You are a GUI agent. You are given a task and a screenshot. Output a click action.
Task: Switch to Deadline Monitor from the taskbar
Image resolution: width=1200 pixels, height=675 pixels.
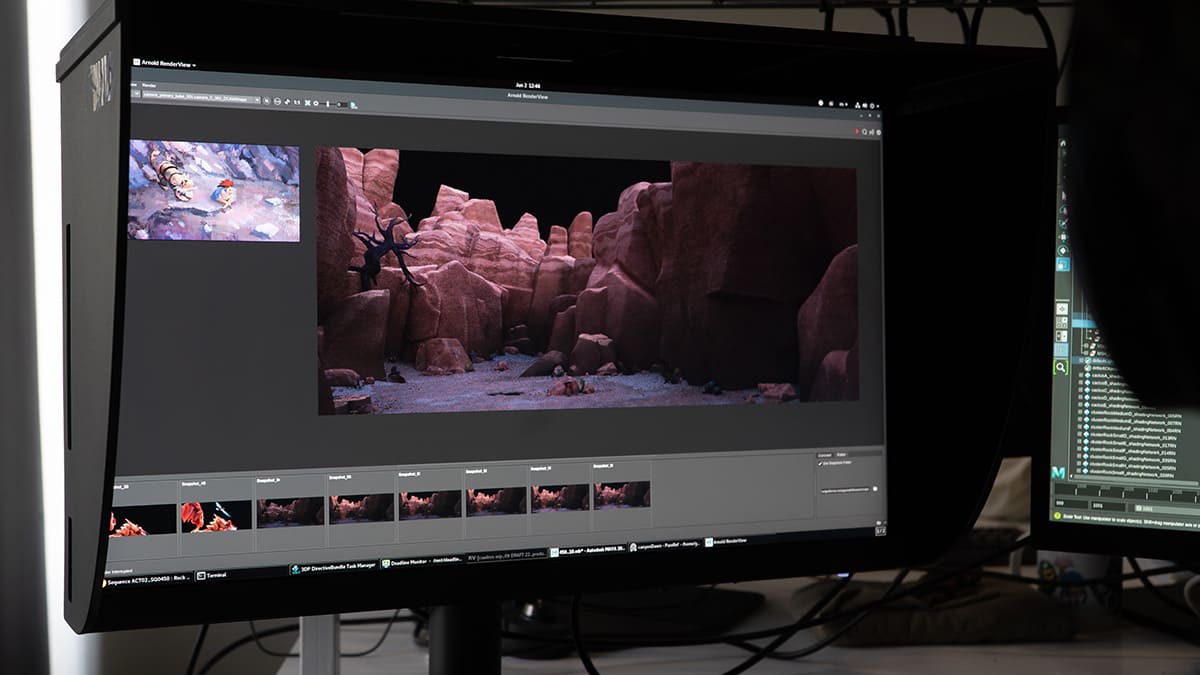(423, 561)
